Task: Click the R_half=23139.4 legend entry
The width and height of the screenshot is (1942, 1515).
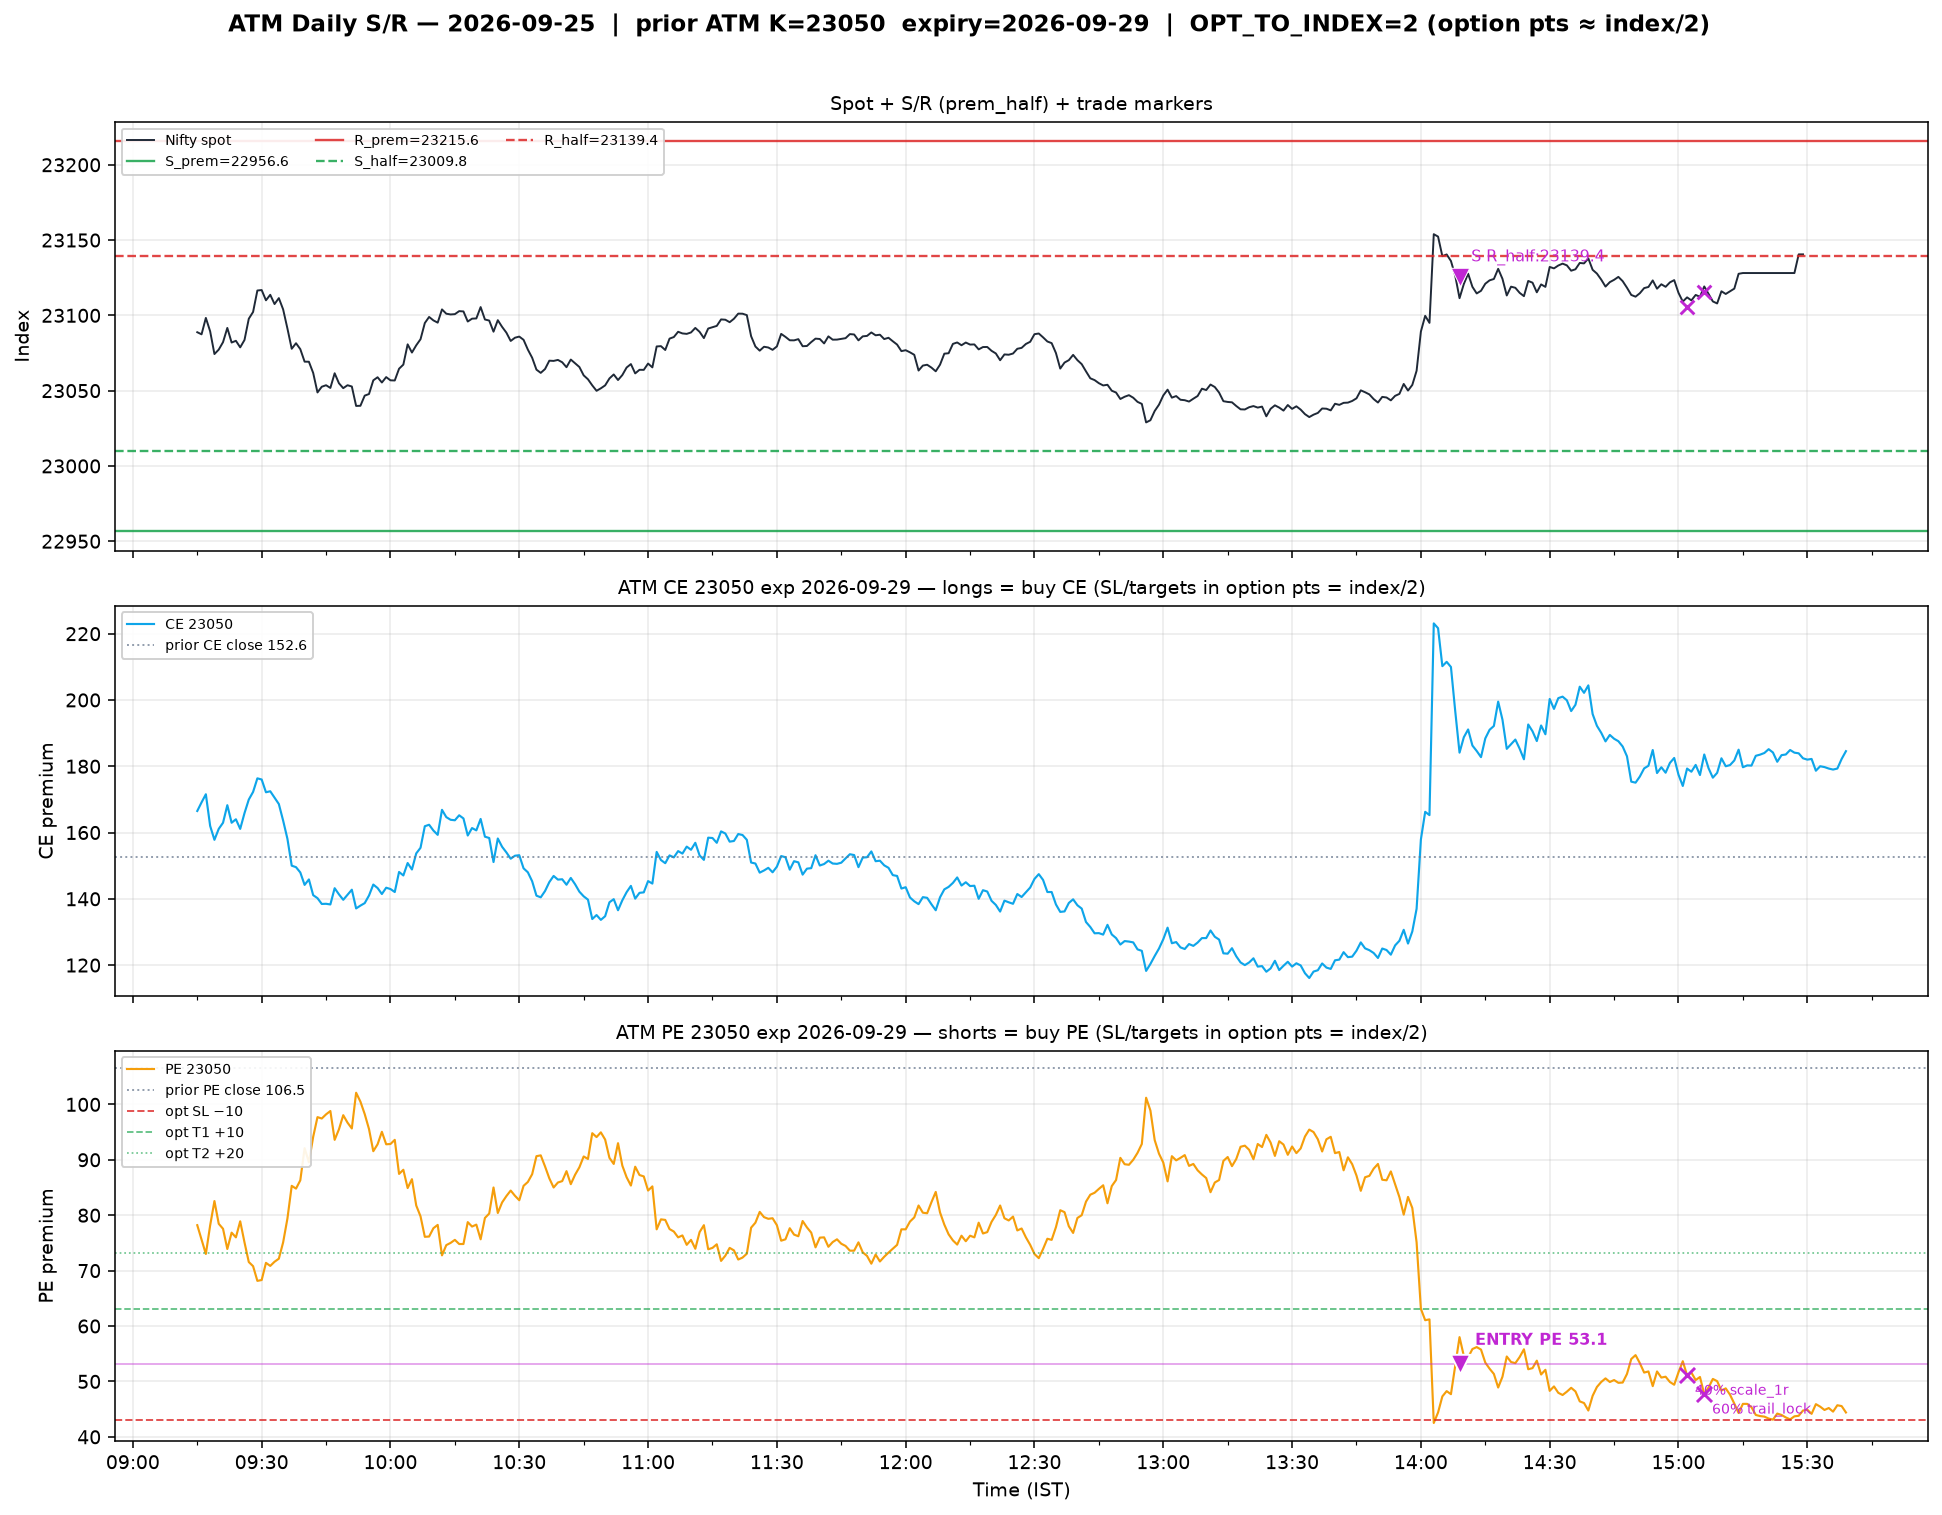Action: click(x=582, y=141)
